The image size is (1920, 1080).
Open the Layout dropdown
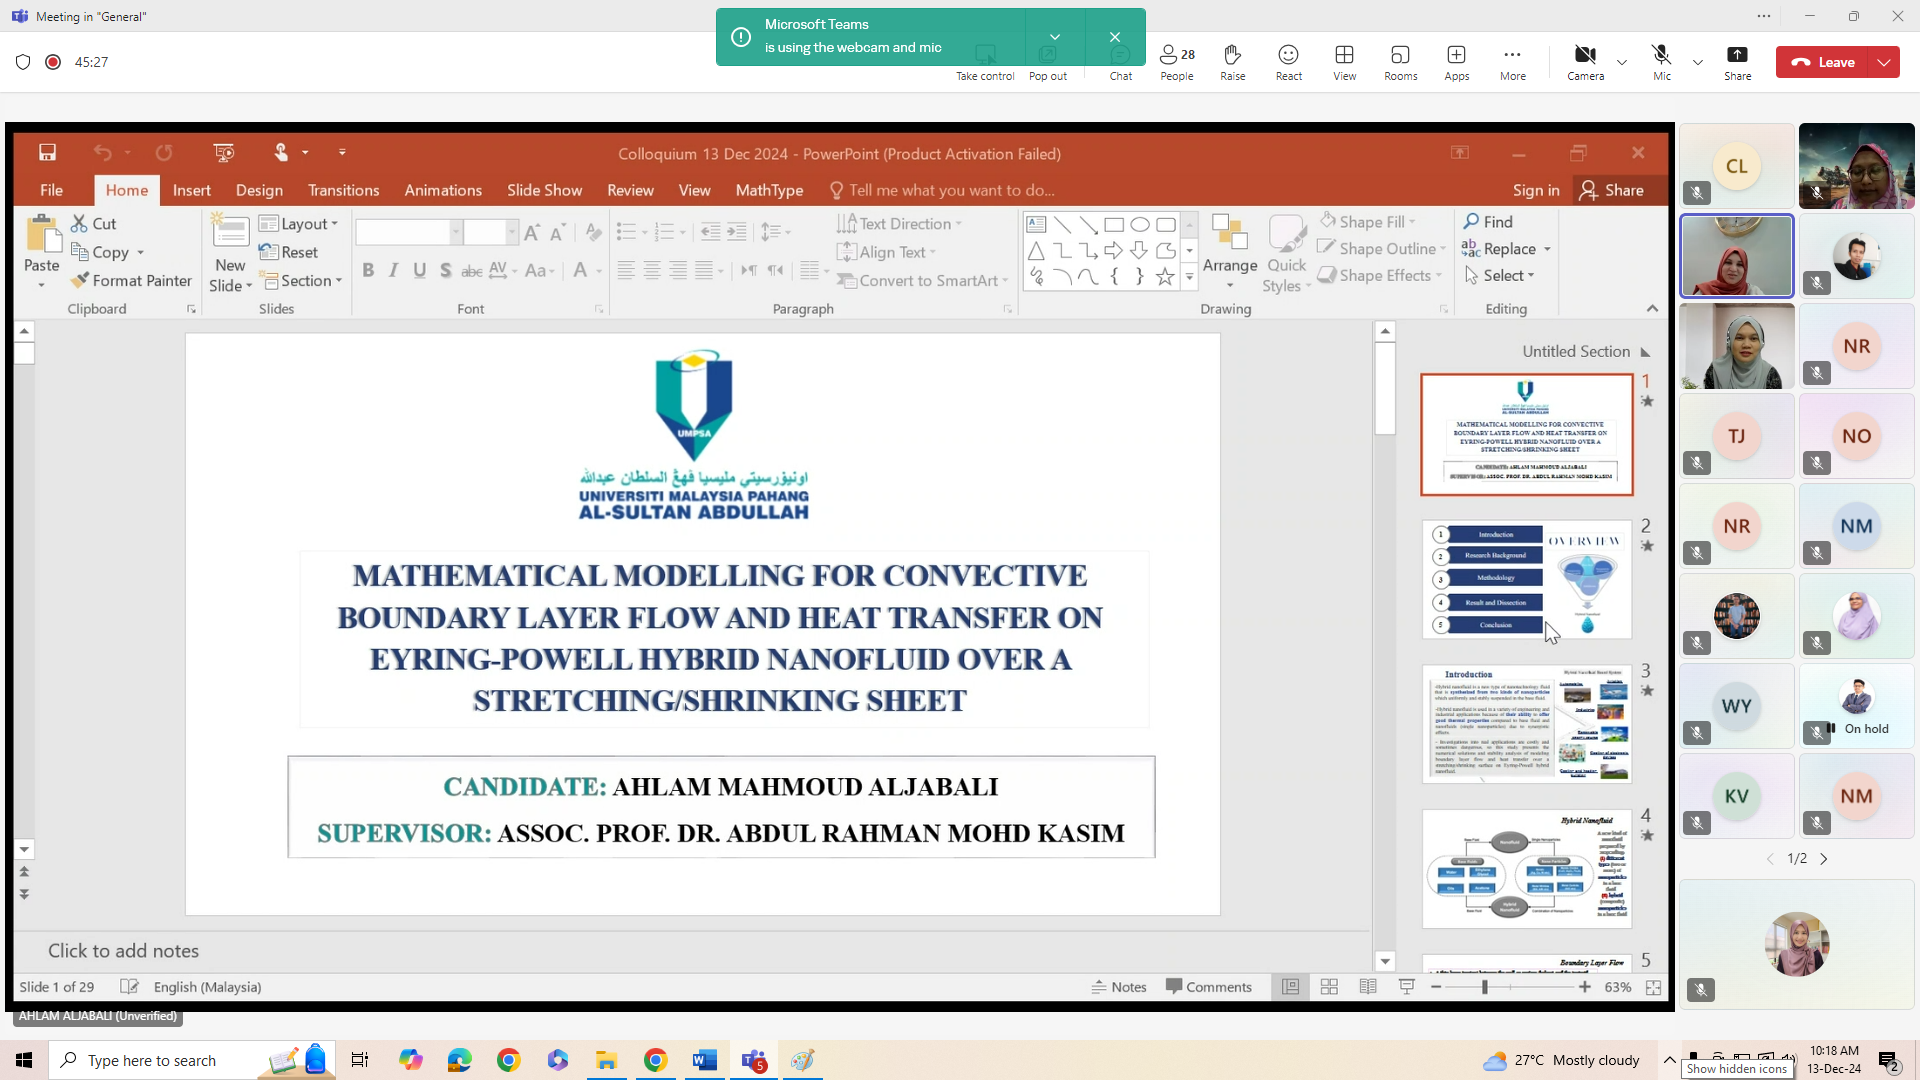(299, 224)
